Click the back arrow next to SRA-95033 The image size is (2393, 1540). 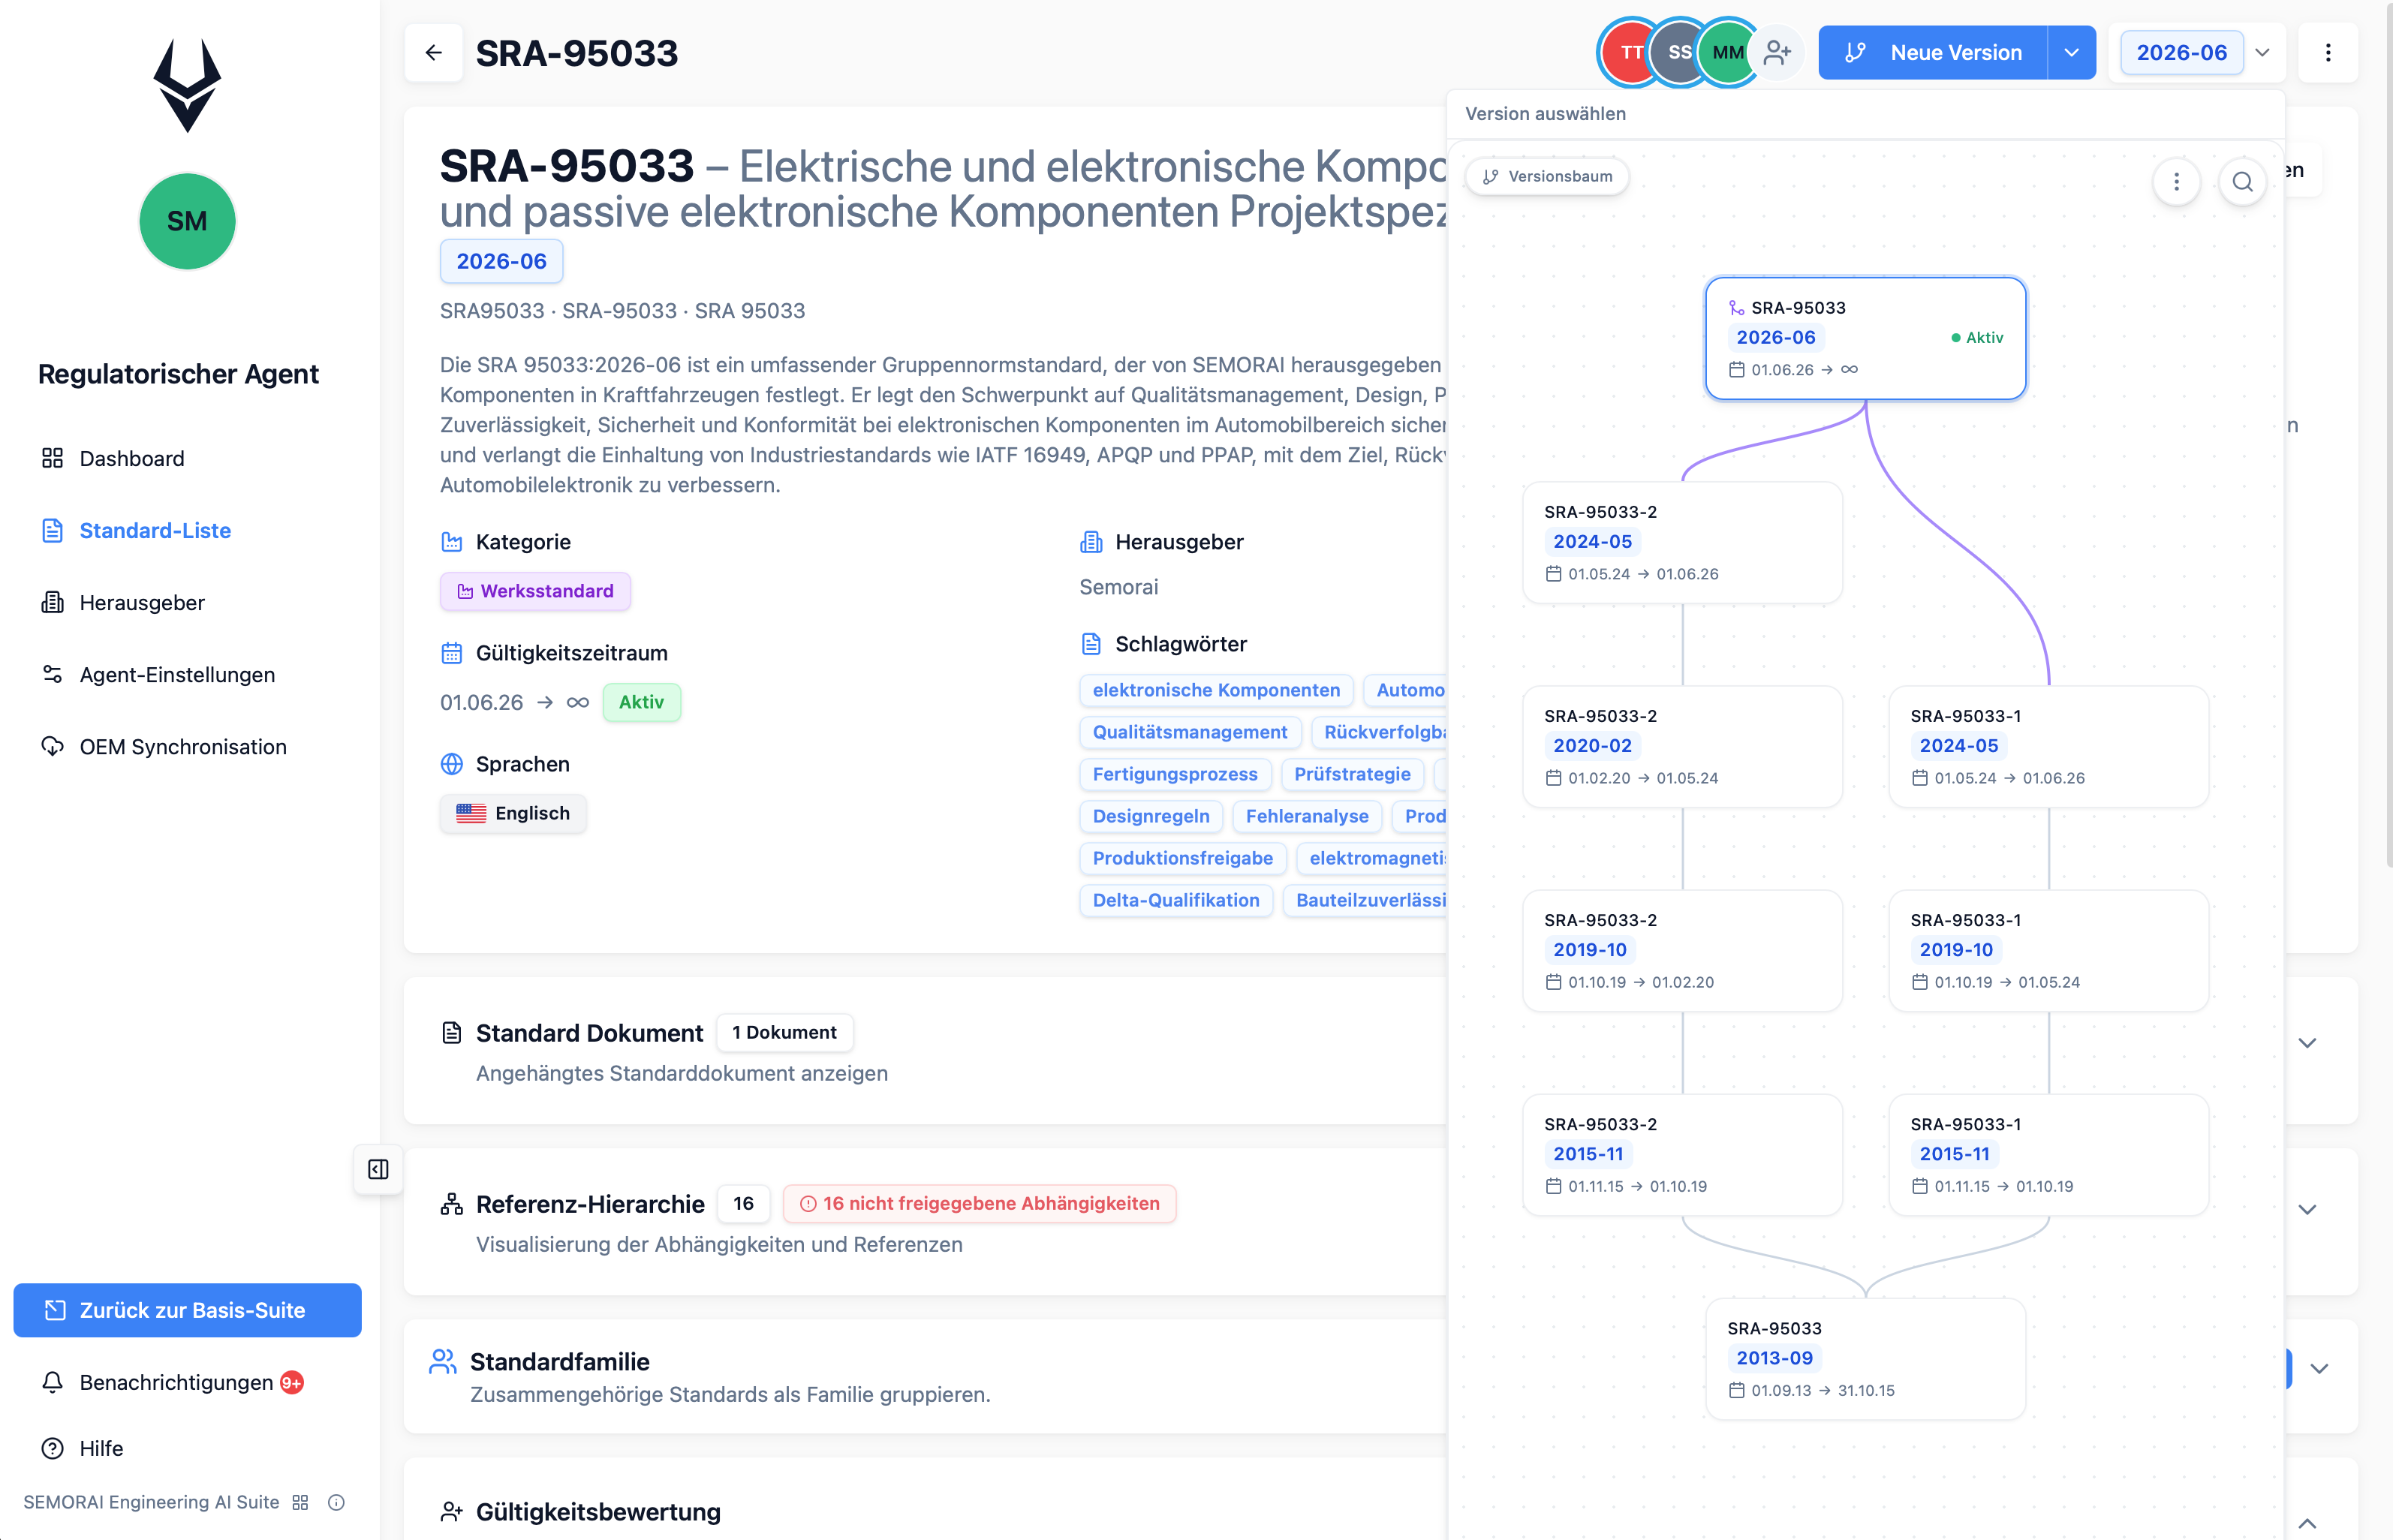click(433, 52)
